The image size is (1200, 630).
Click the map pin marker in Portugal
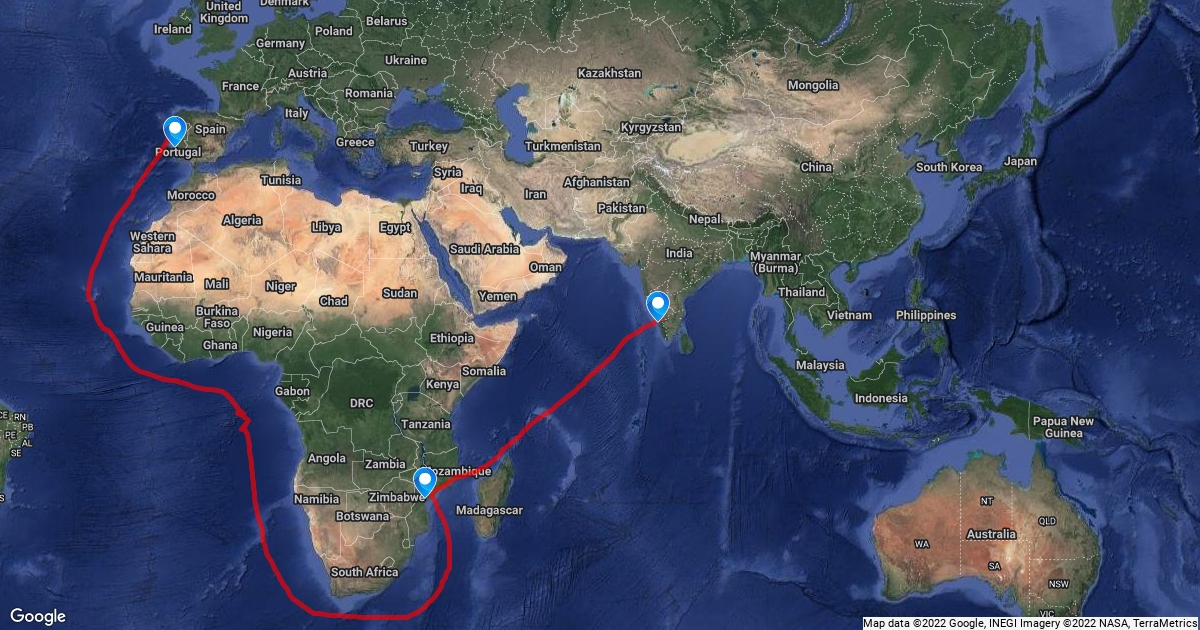175,132
